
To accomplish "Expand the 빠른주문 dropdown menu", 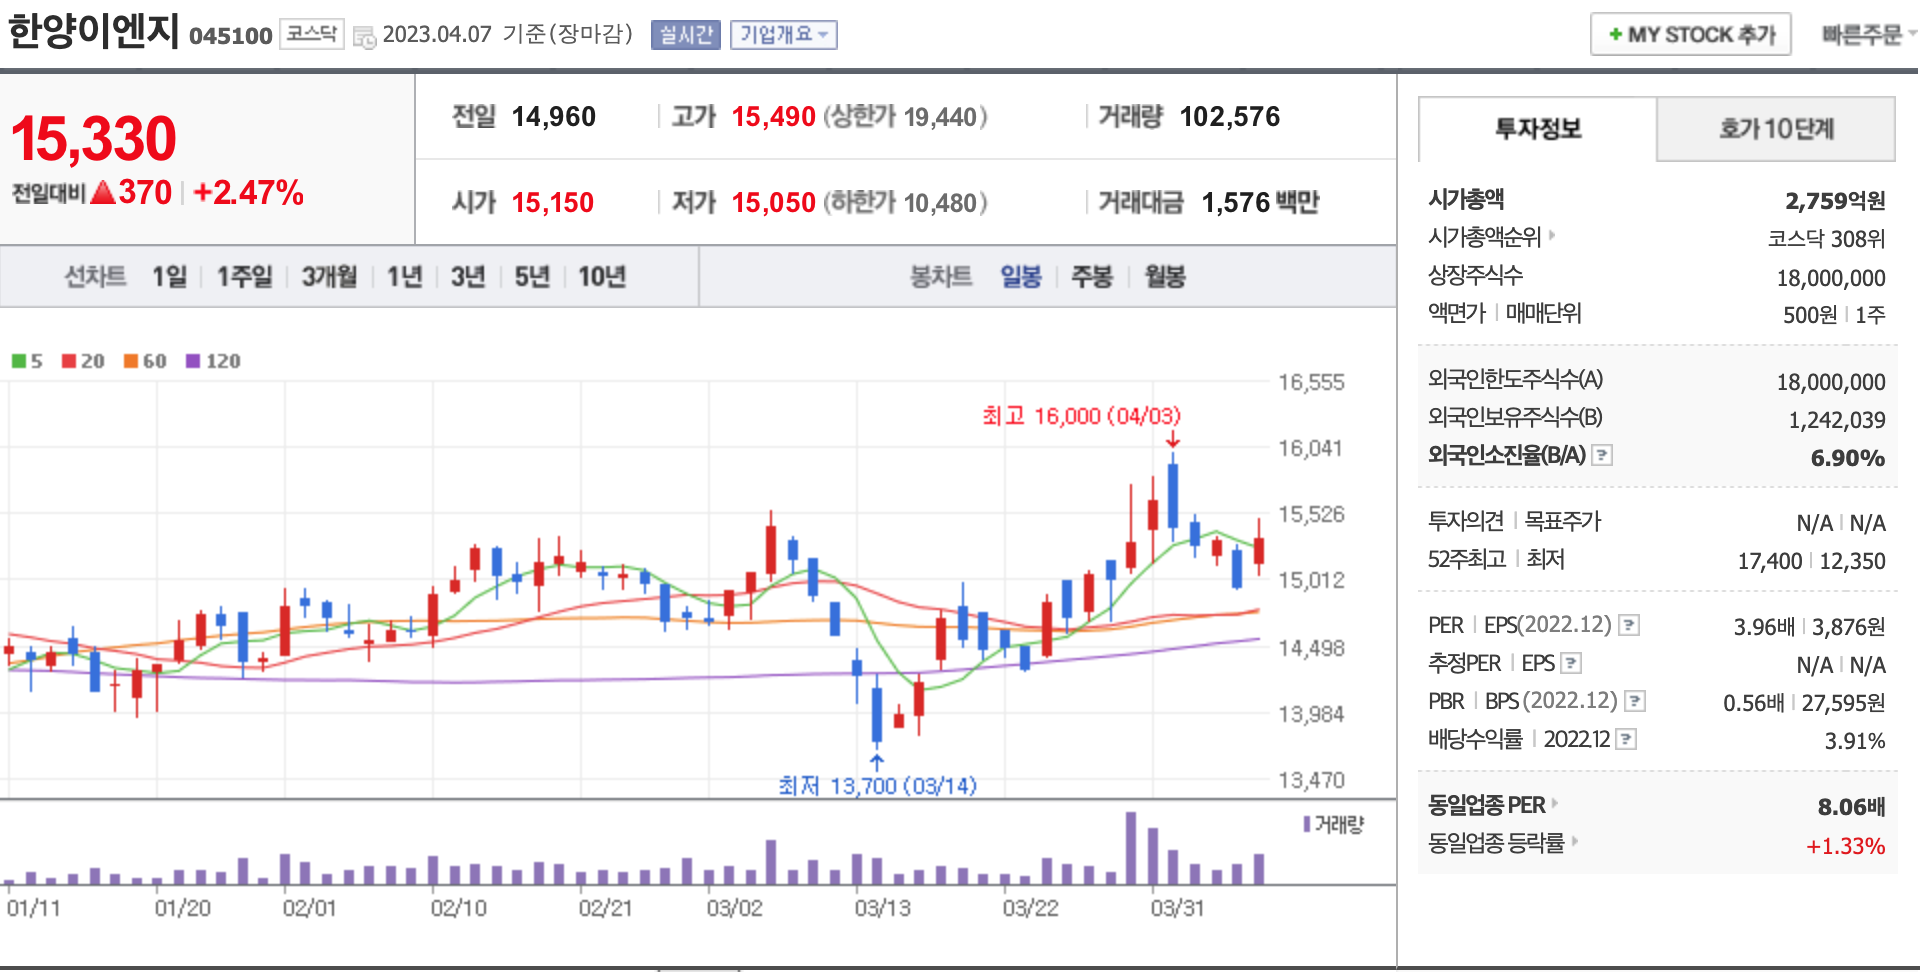I will pyautogui.click(x=1866, y=35).
